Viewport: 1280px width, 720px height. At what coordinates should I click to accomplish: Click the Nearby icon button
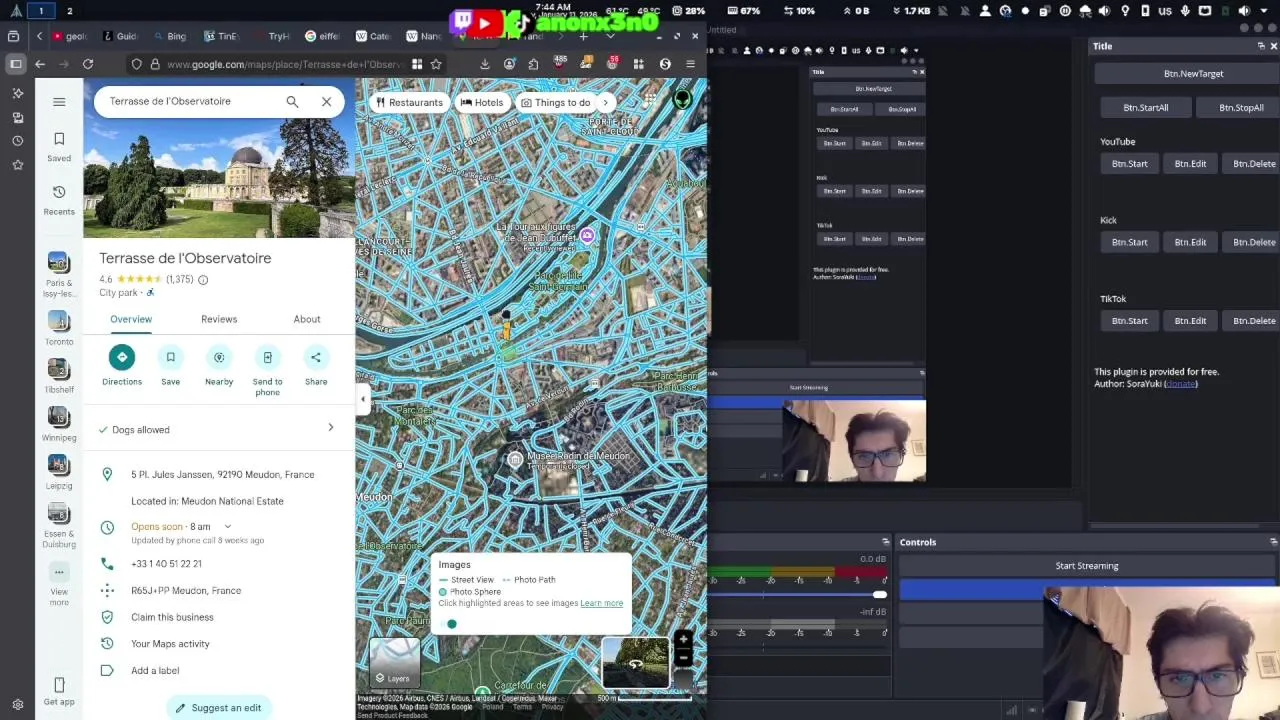[x=219, y=357]
